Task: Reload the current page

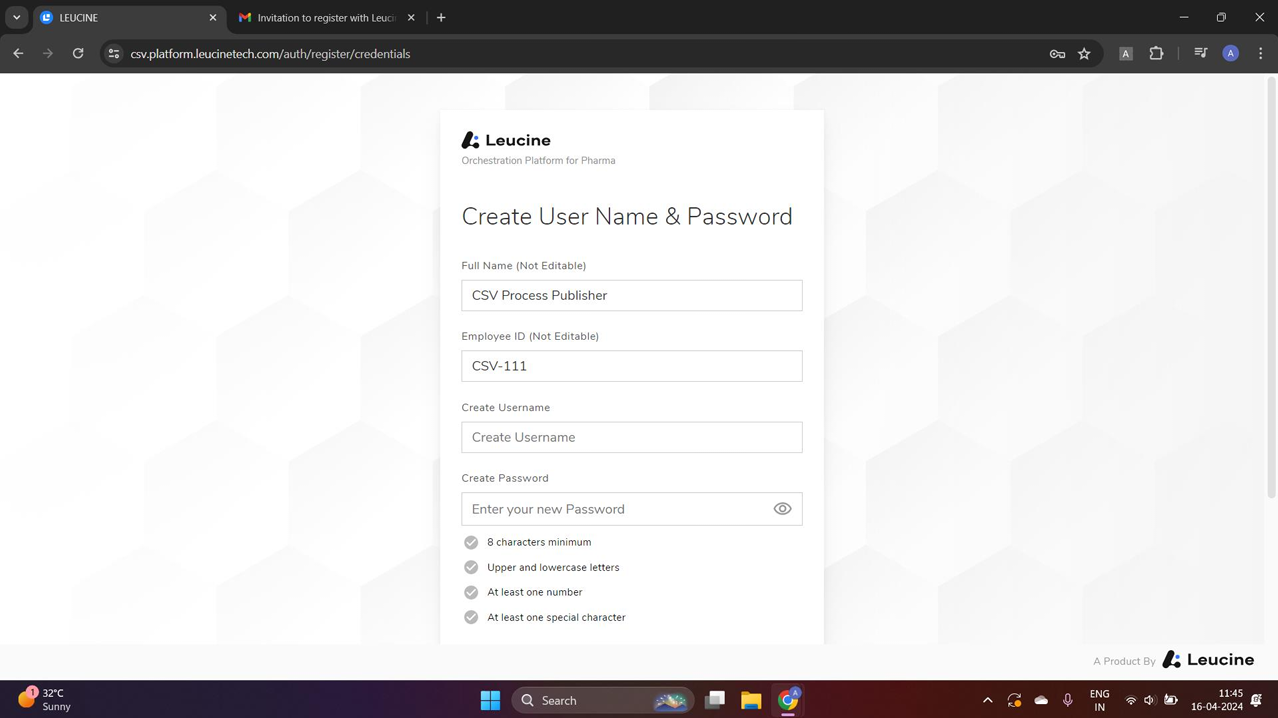Action: pyautogui.click(x=78, y=54)
